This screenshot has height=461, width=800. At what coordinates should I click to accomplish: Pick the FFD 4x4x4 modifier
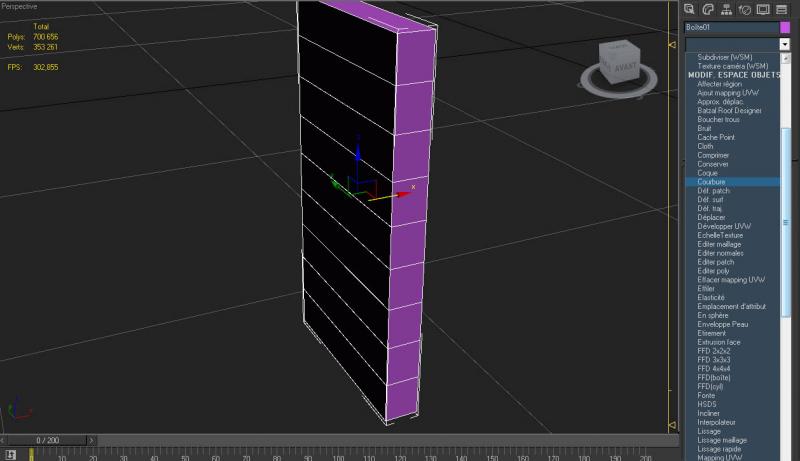[x=714, y=368]
